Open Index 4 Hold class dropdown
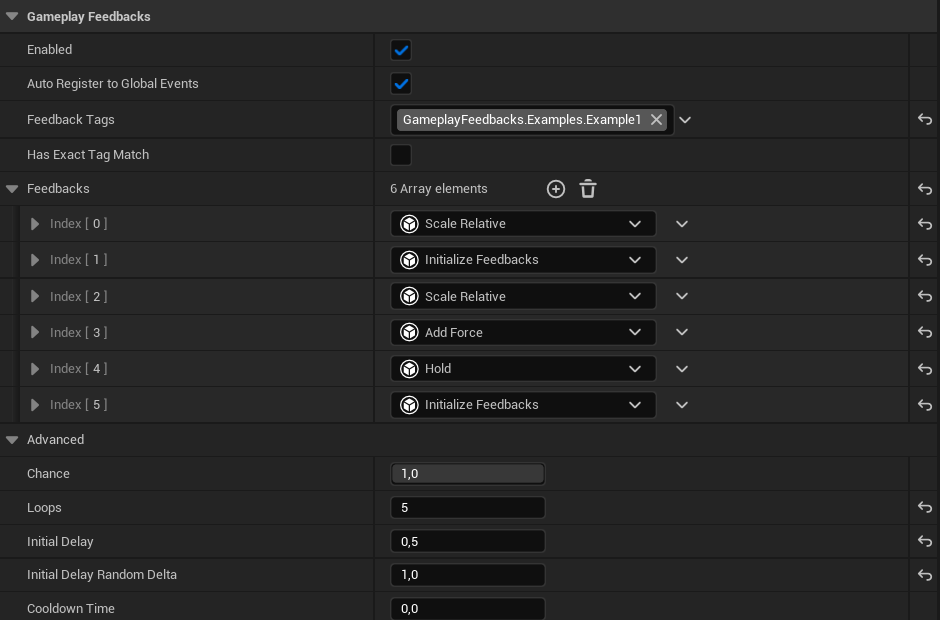 (523, 369)
